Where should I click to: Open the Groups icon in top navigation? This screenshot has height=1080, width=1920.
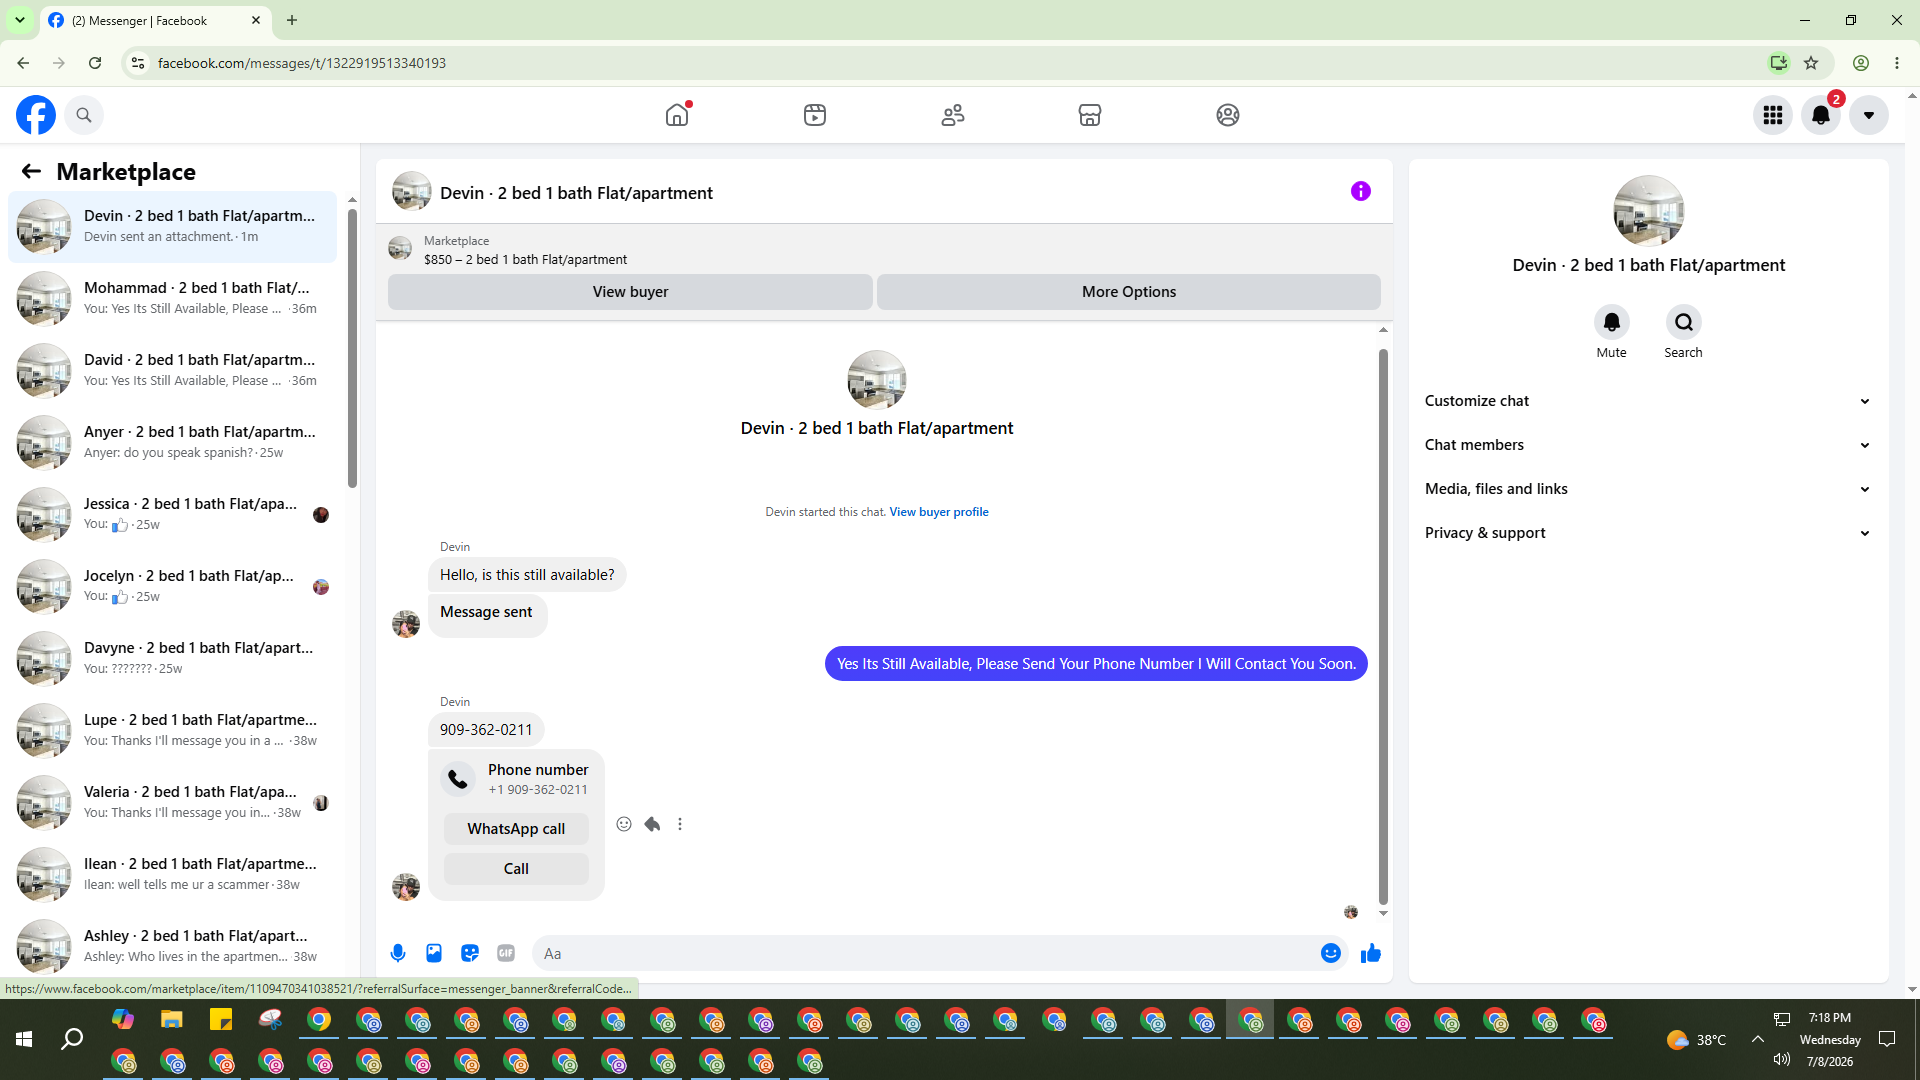click(x=1228, y=115)
